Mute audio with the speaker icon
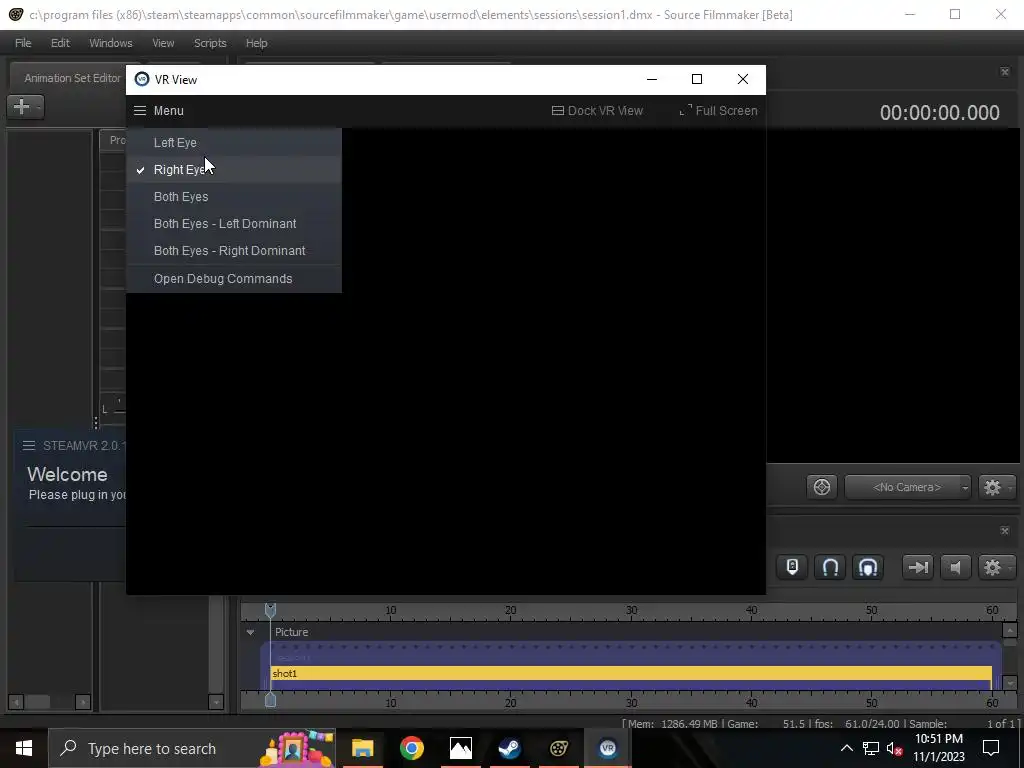 pyautogui.click(x=955, y=567)
